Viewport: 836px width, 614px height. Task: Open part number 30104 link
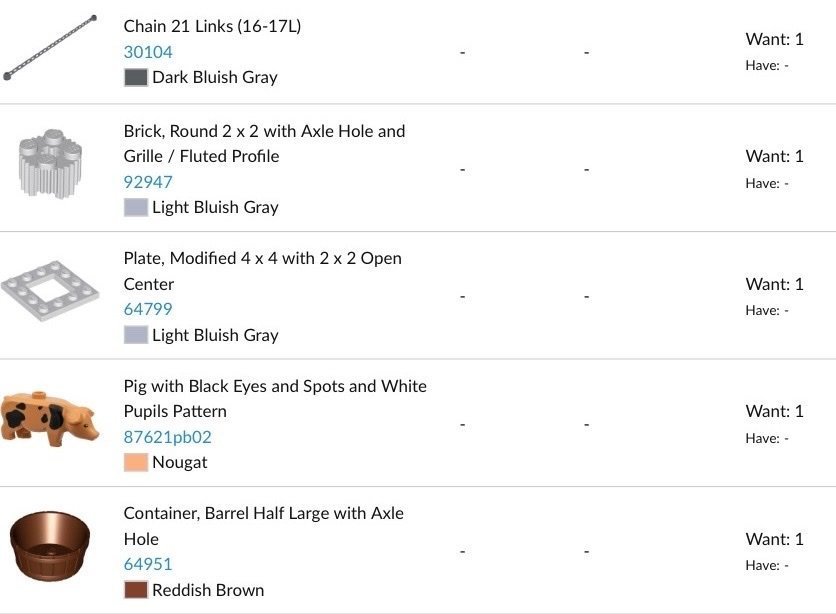148,52
